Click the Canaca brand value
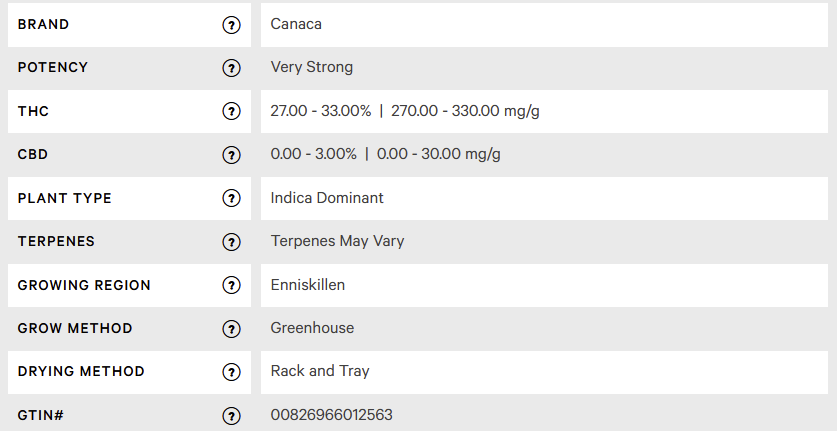Viewport: 837px width, 431px height. coord(296,24)
